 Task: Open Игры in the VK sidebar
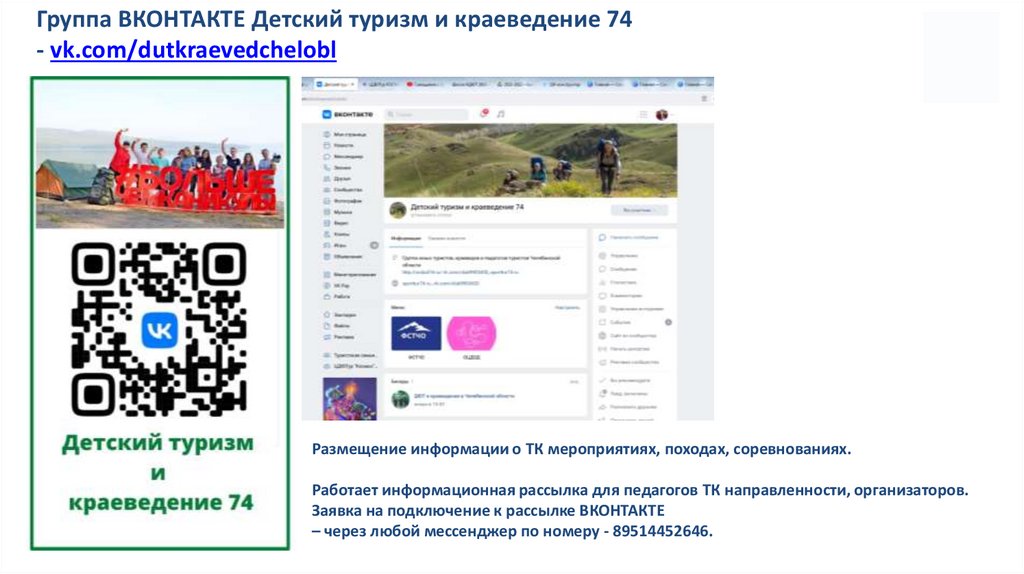pos(336,246)
